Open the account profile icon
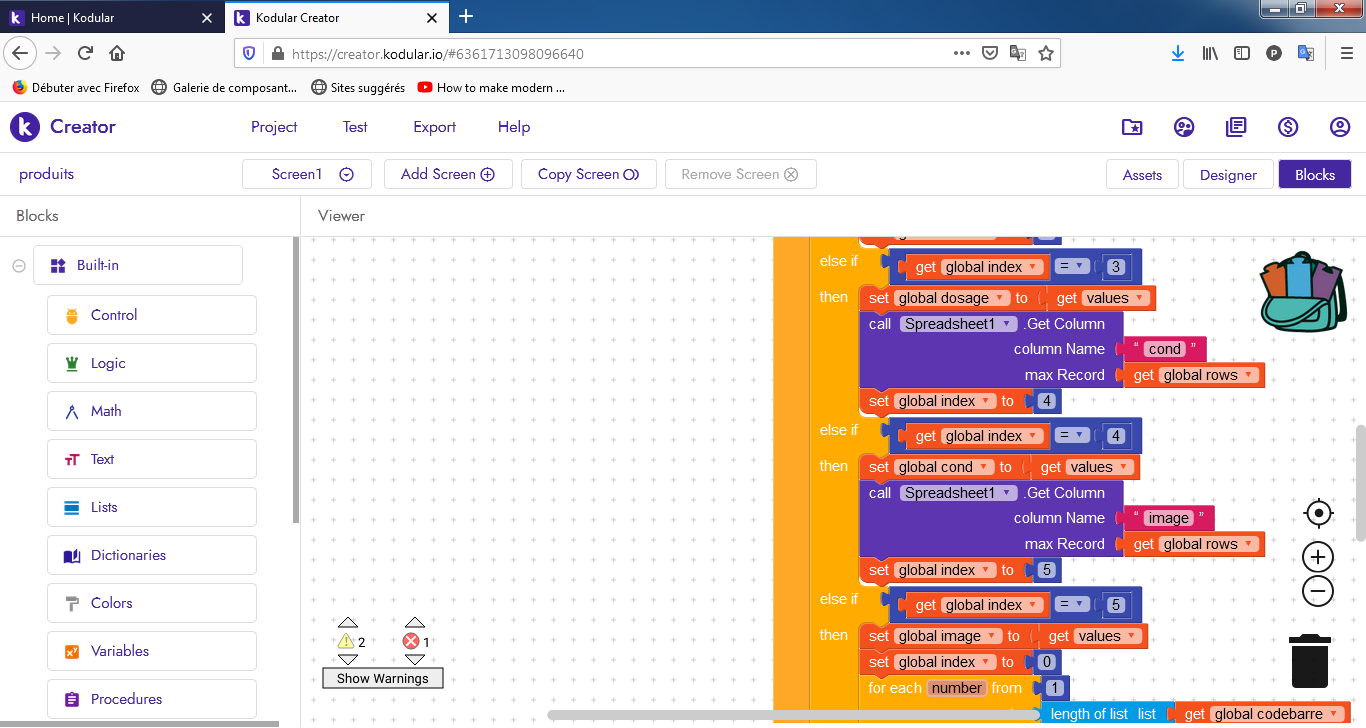1366x728 pixels. [x=1340, y=127]
